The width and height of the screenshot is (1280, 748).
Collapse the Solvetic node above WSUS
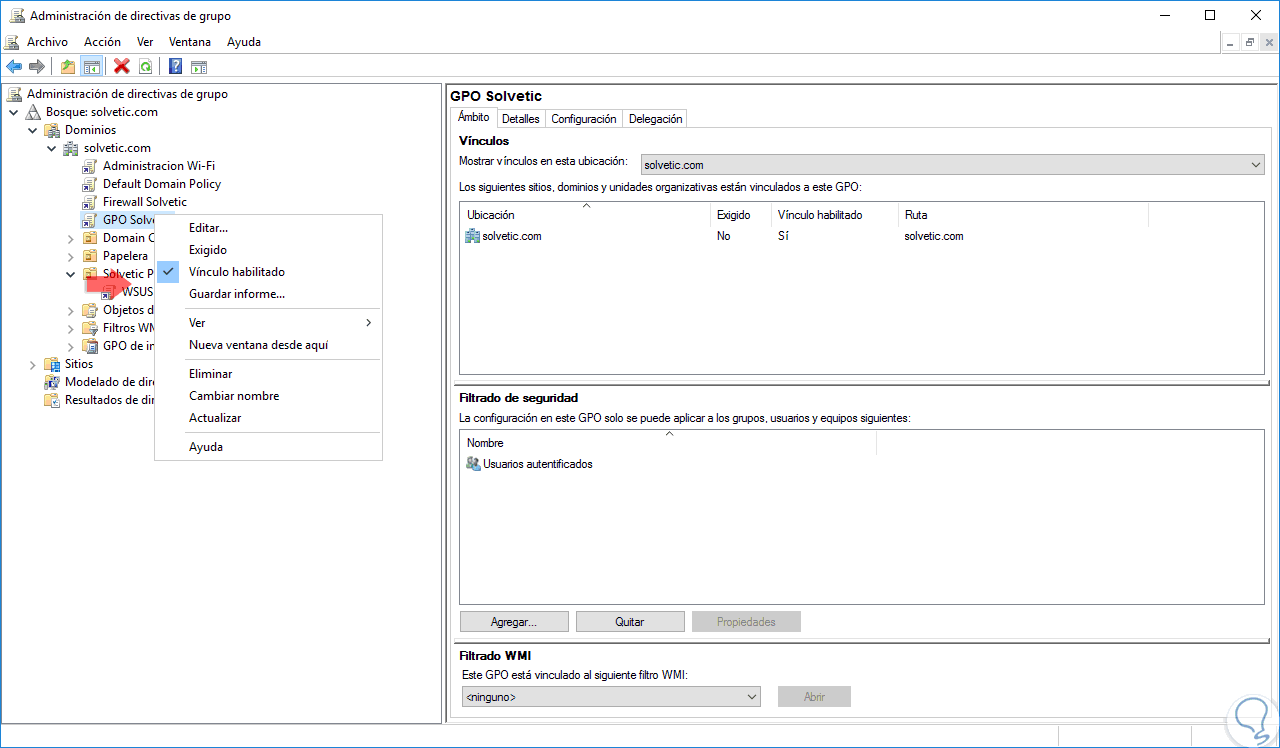[x=71, y=274]
